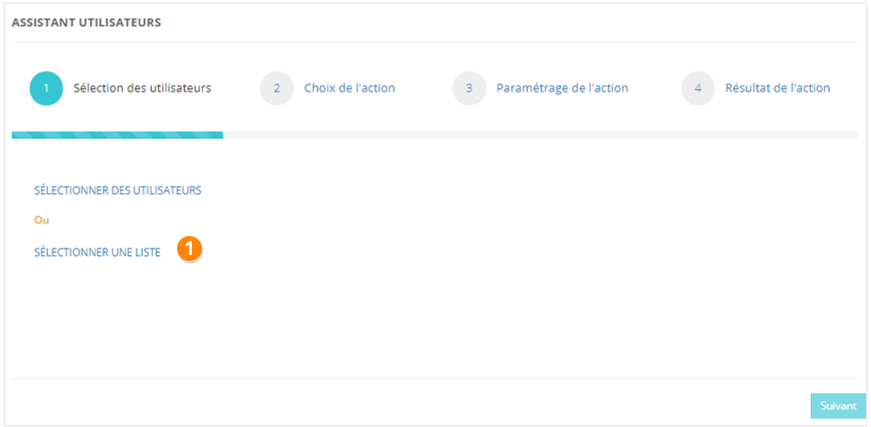The width and height of the screenshot is (871, 427).
Task: Click the line under the panel title
Action: [x=435, y=42]
